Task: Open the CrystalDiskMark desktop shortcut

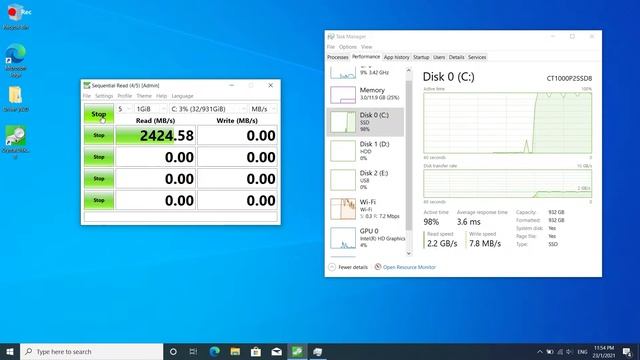Action: coord(16,142)
